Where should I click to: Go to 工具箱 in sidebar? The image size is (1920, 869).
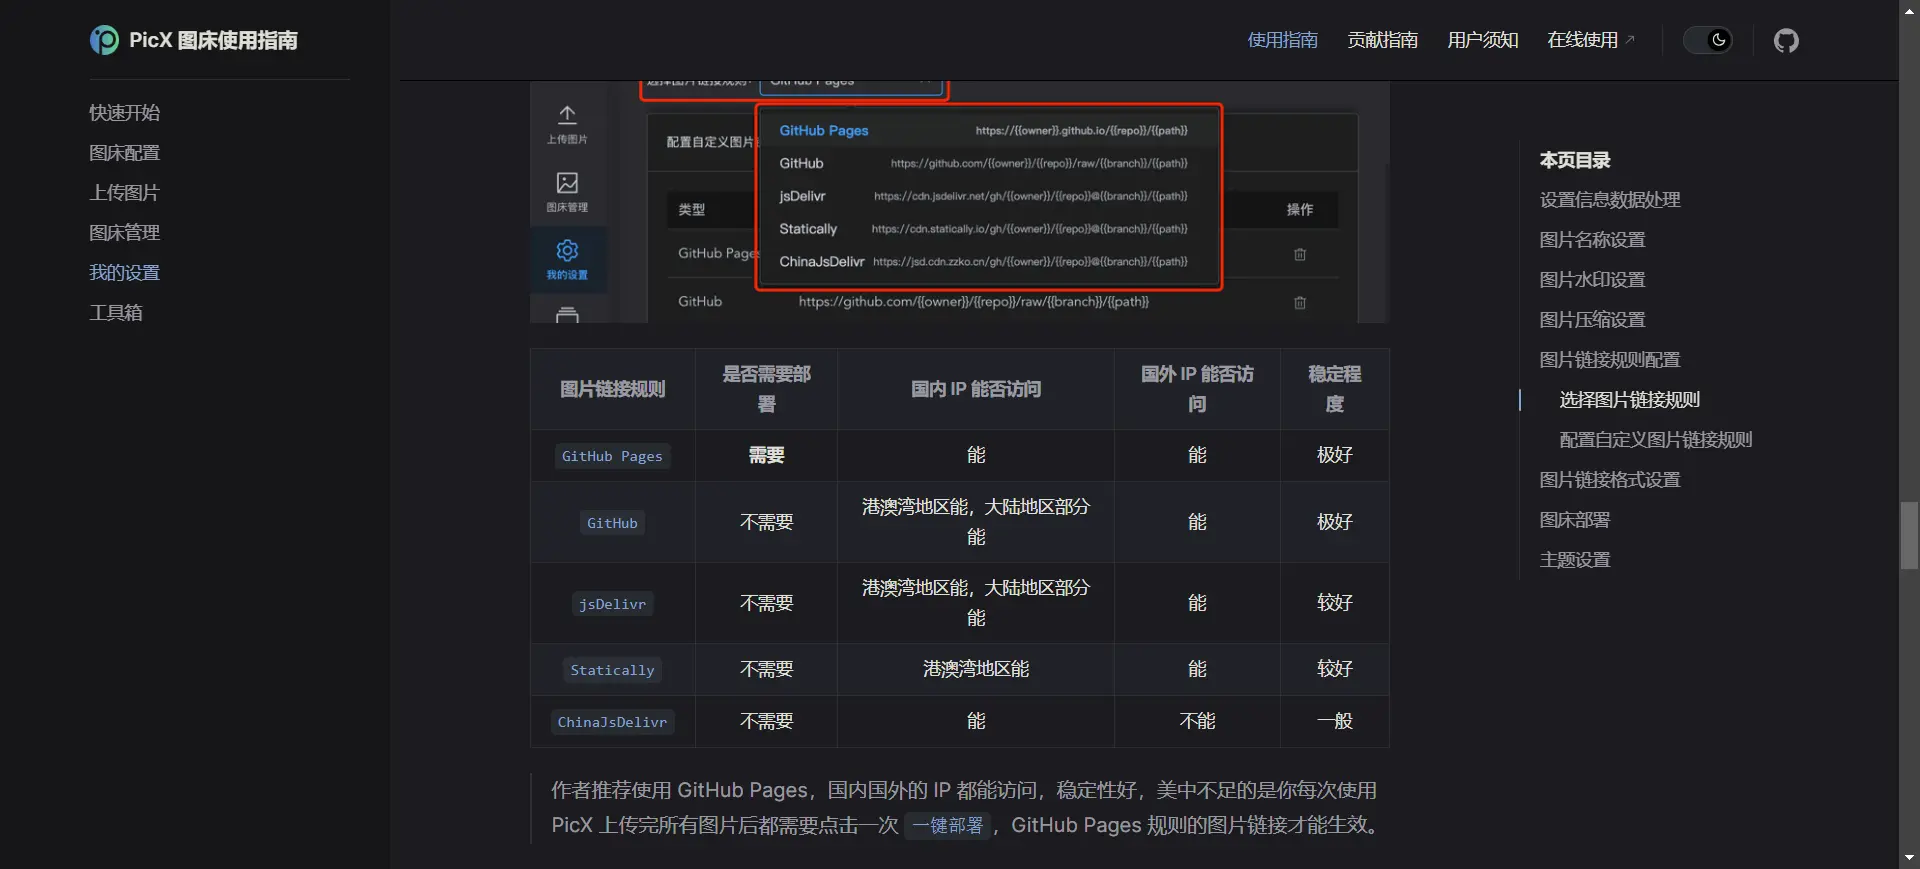[116, 313]
